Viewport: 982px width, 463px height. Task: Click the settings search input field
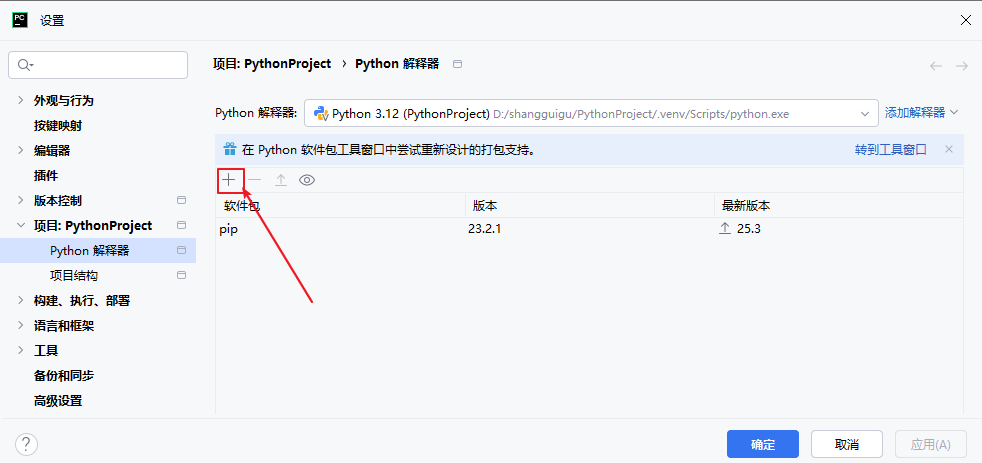click(98, 65)
